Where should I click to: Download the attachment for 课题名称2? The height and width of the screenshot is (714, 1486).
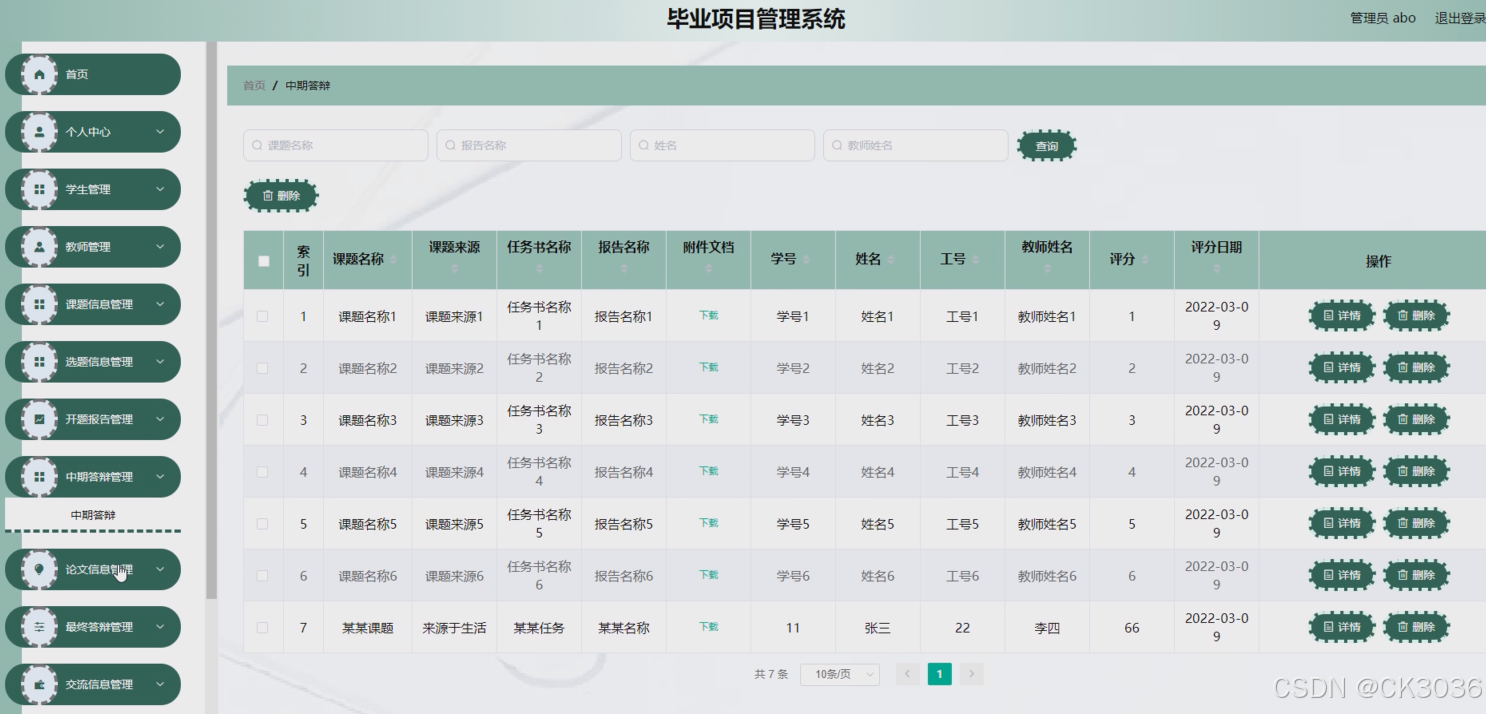click(709, 367)
